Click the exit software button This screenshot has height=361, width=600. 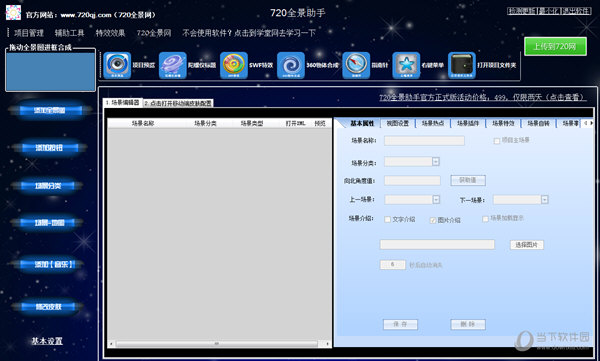576,11
